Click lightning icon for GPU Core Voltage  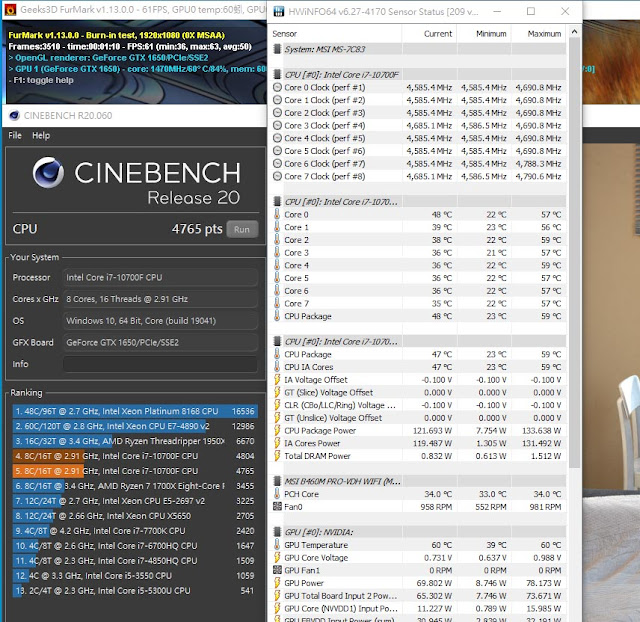click(x=277, y=558)
